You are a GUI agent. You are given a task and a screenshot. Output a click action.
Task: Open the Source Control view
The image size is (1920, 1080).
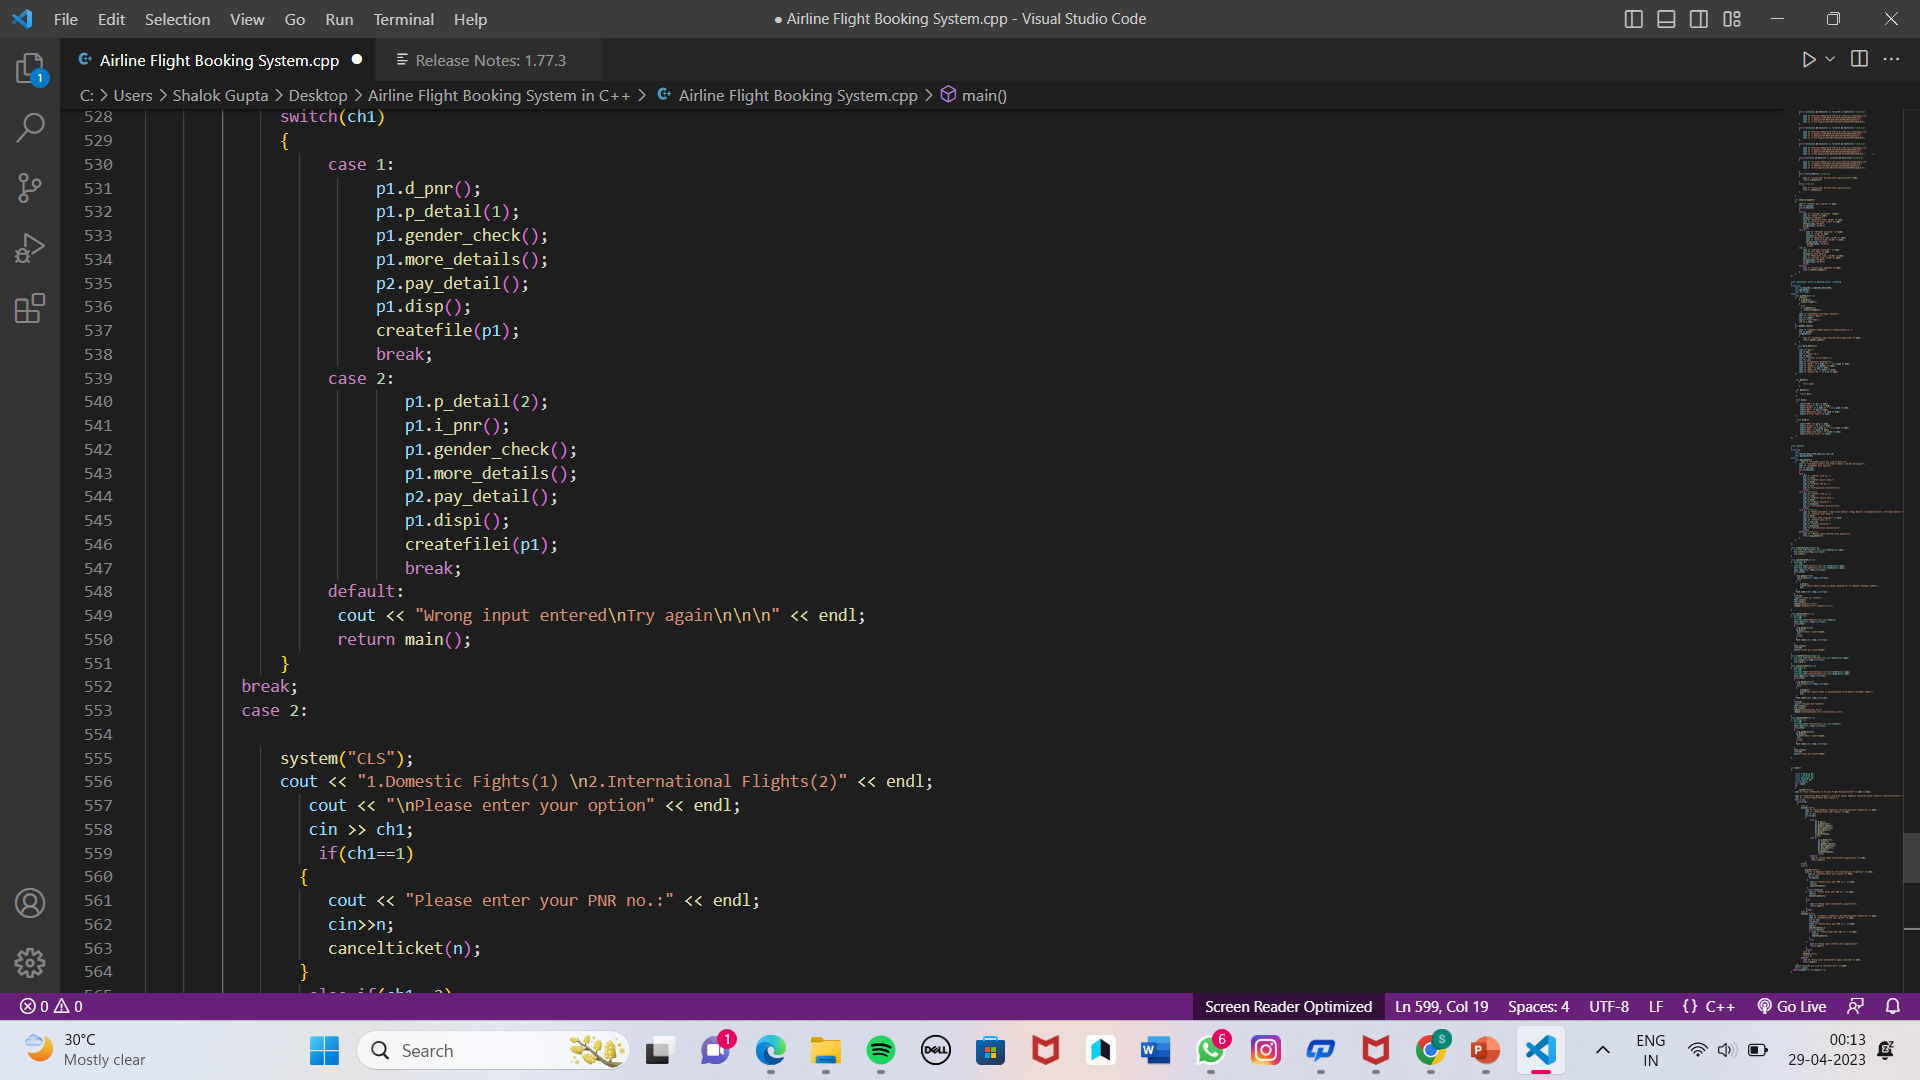30,187
